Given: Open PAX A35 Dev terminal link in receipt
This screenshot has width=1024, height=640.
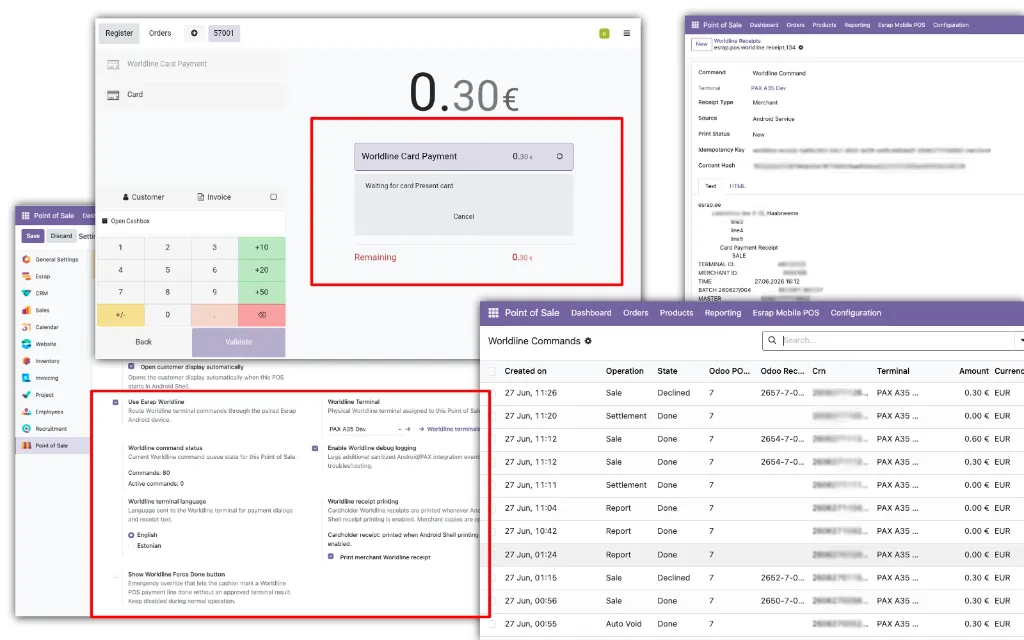Looking at the screenshot, I should coord(769,88).
